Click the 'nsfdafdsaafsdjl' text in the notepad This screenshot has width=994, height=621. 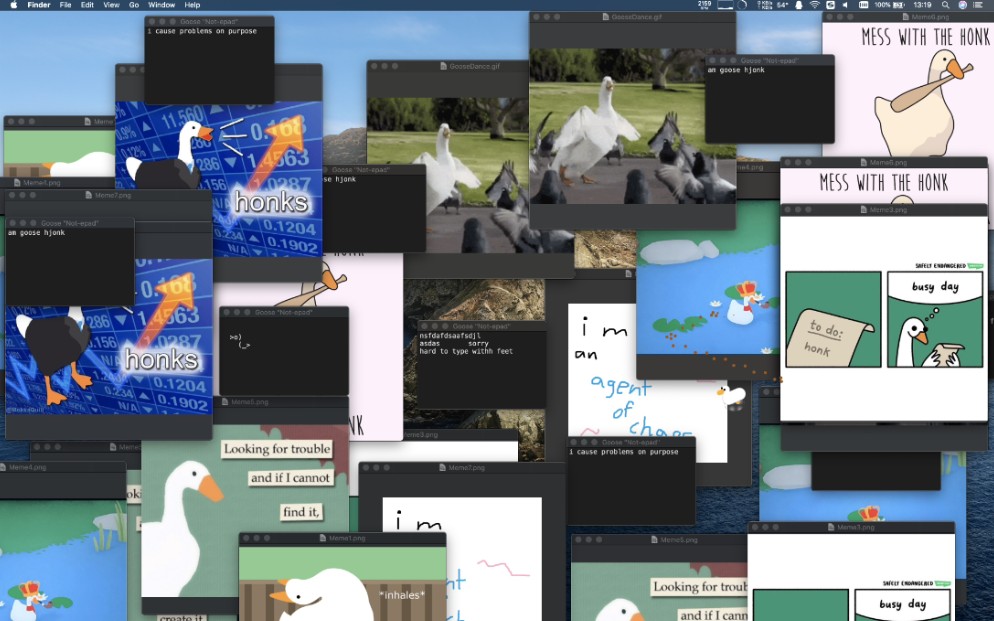point(450,336)
